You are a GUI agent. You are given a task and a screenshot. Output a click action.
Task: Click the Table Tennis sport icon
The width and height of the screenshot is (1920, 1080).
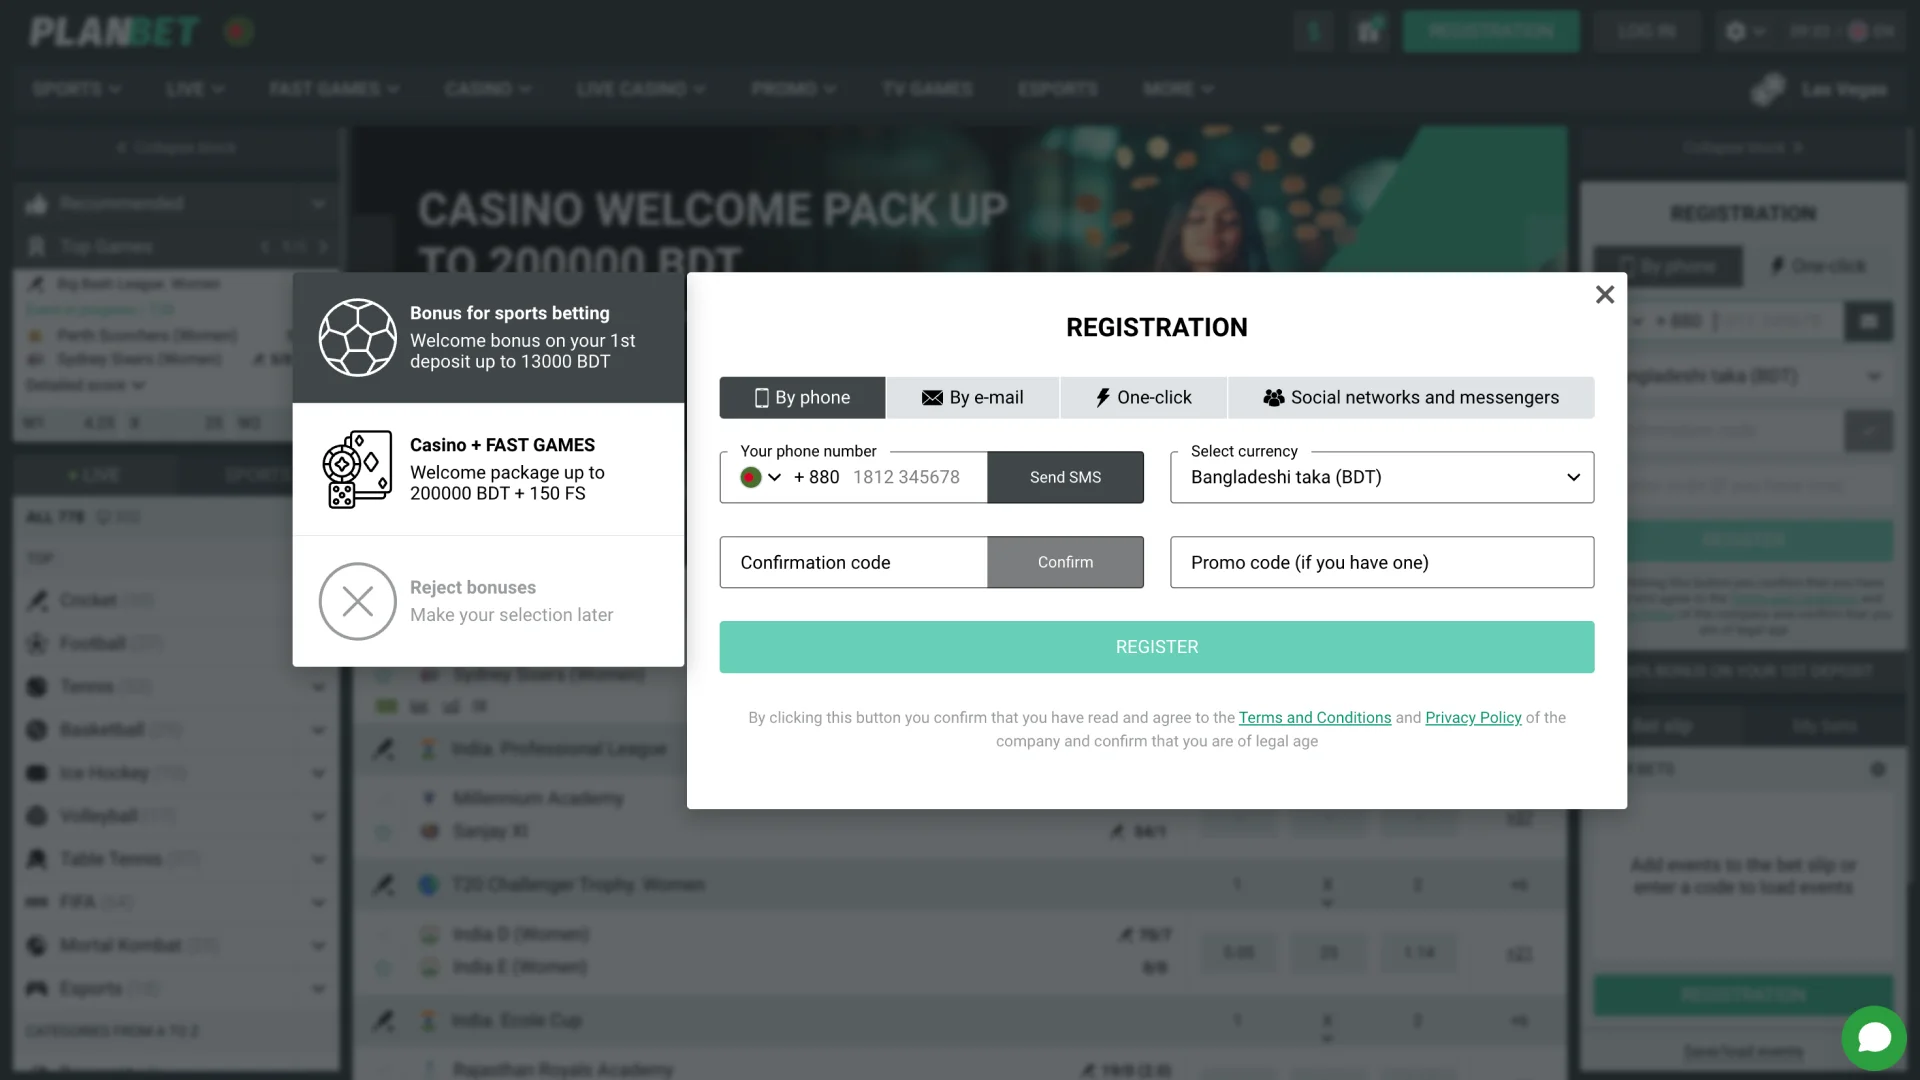36,858
